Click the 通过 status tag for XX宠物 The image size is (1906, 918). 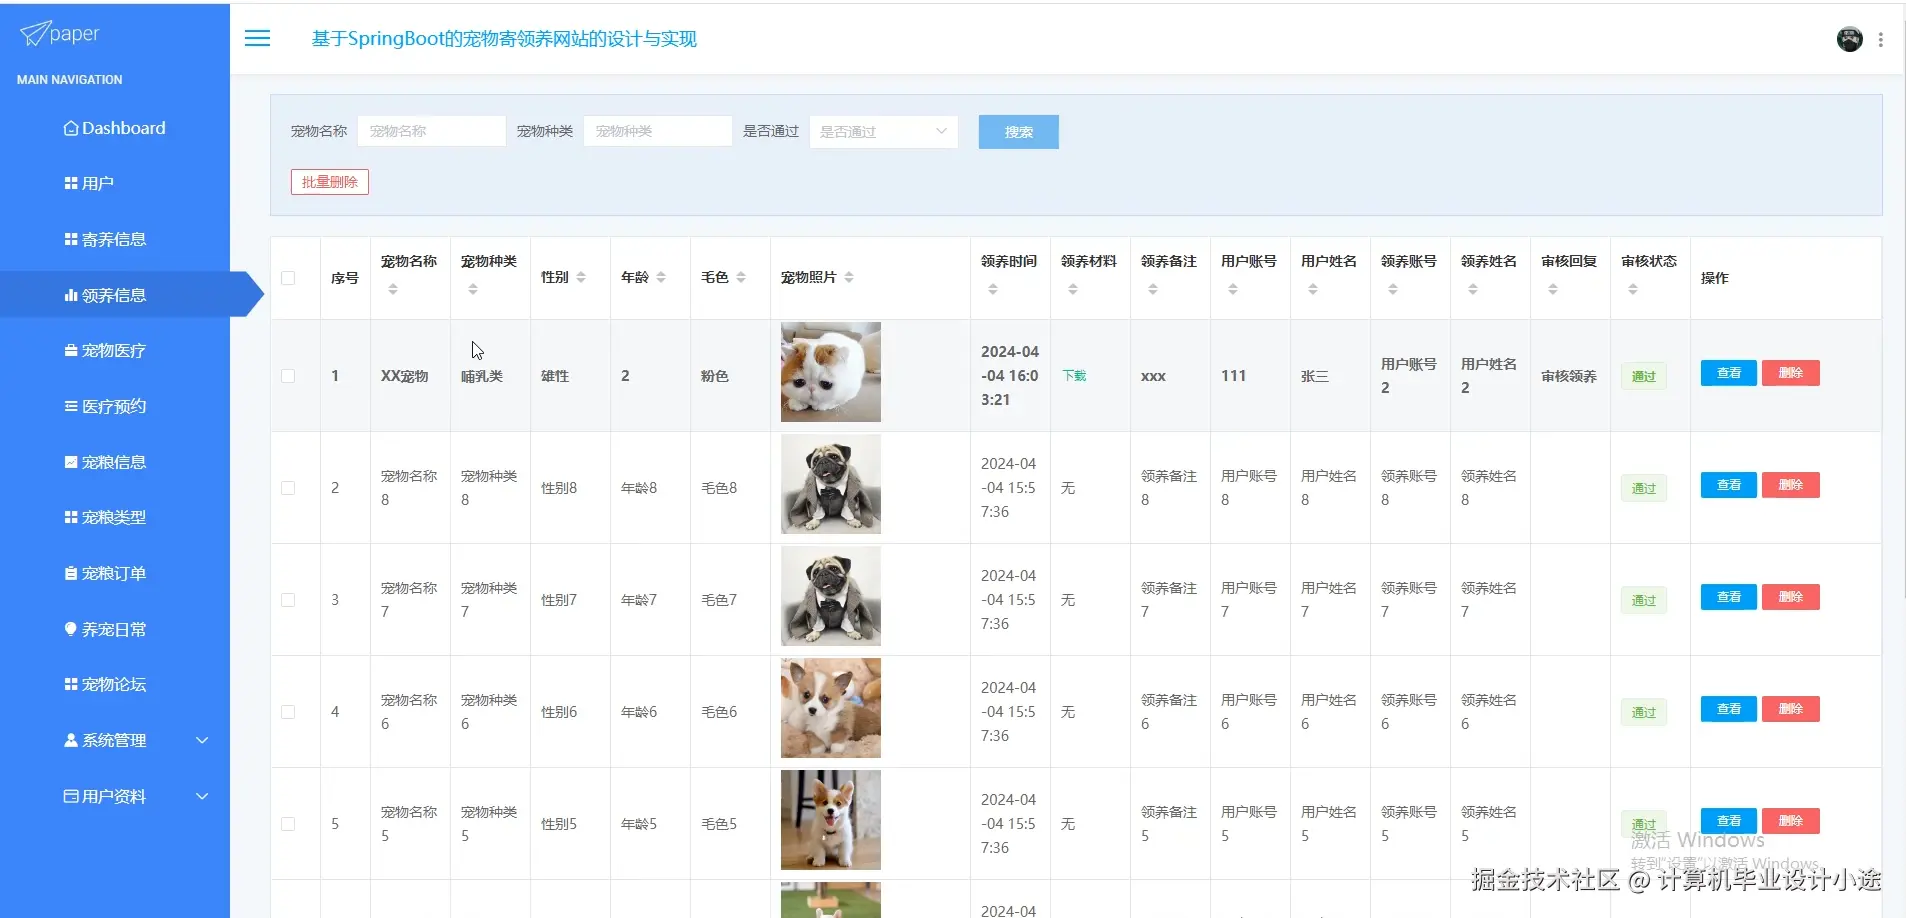pyautogui.click(x=1644, y=377)
